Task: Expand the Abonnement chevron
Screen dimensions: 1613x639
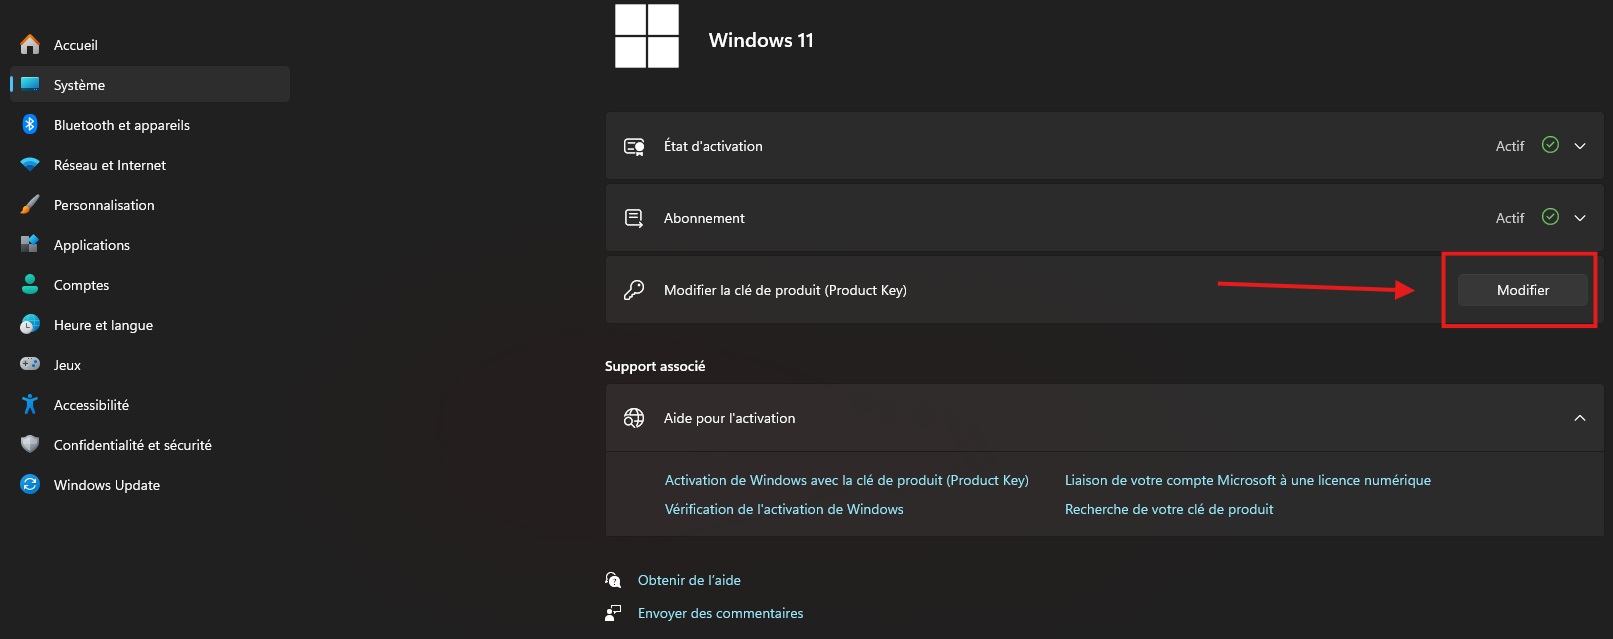Action: pyautogui.click(x=1580, y=218)
